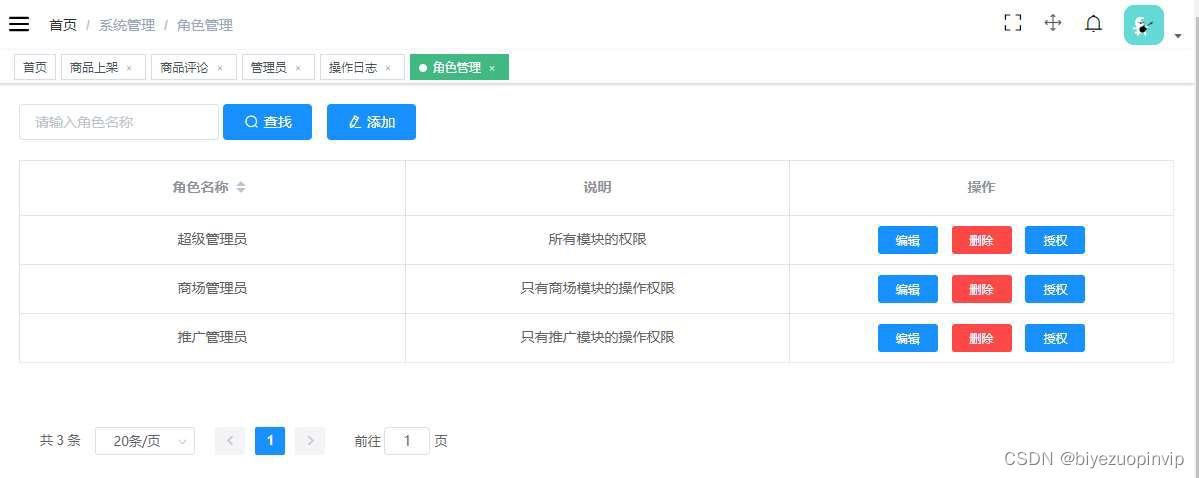Close the 操作日志 tab with its x
Viewport: 1199px width, 478px height.
click(x=388, y=68)
